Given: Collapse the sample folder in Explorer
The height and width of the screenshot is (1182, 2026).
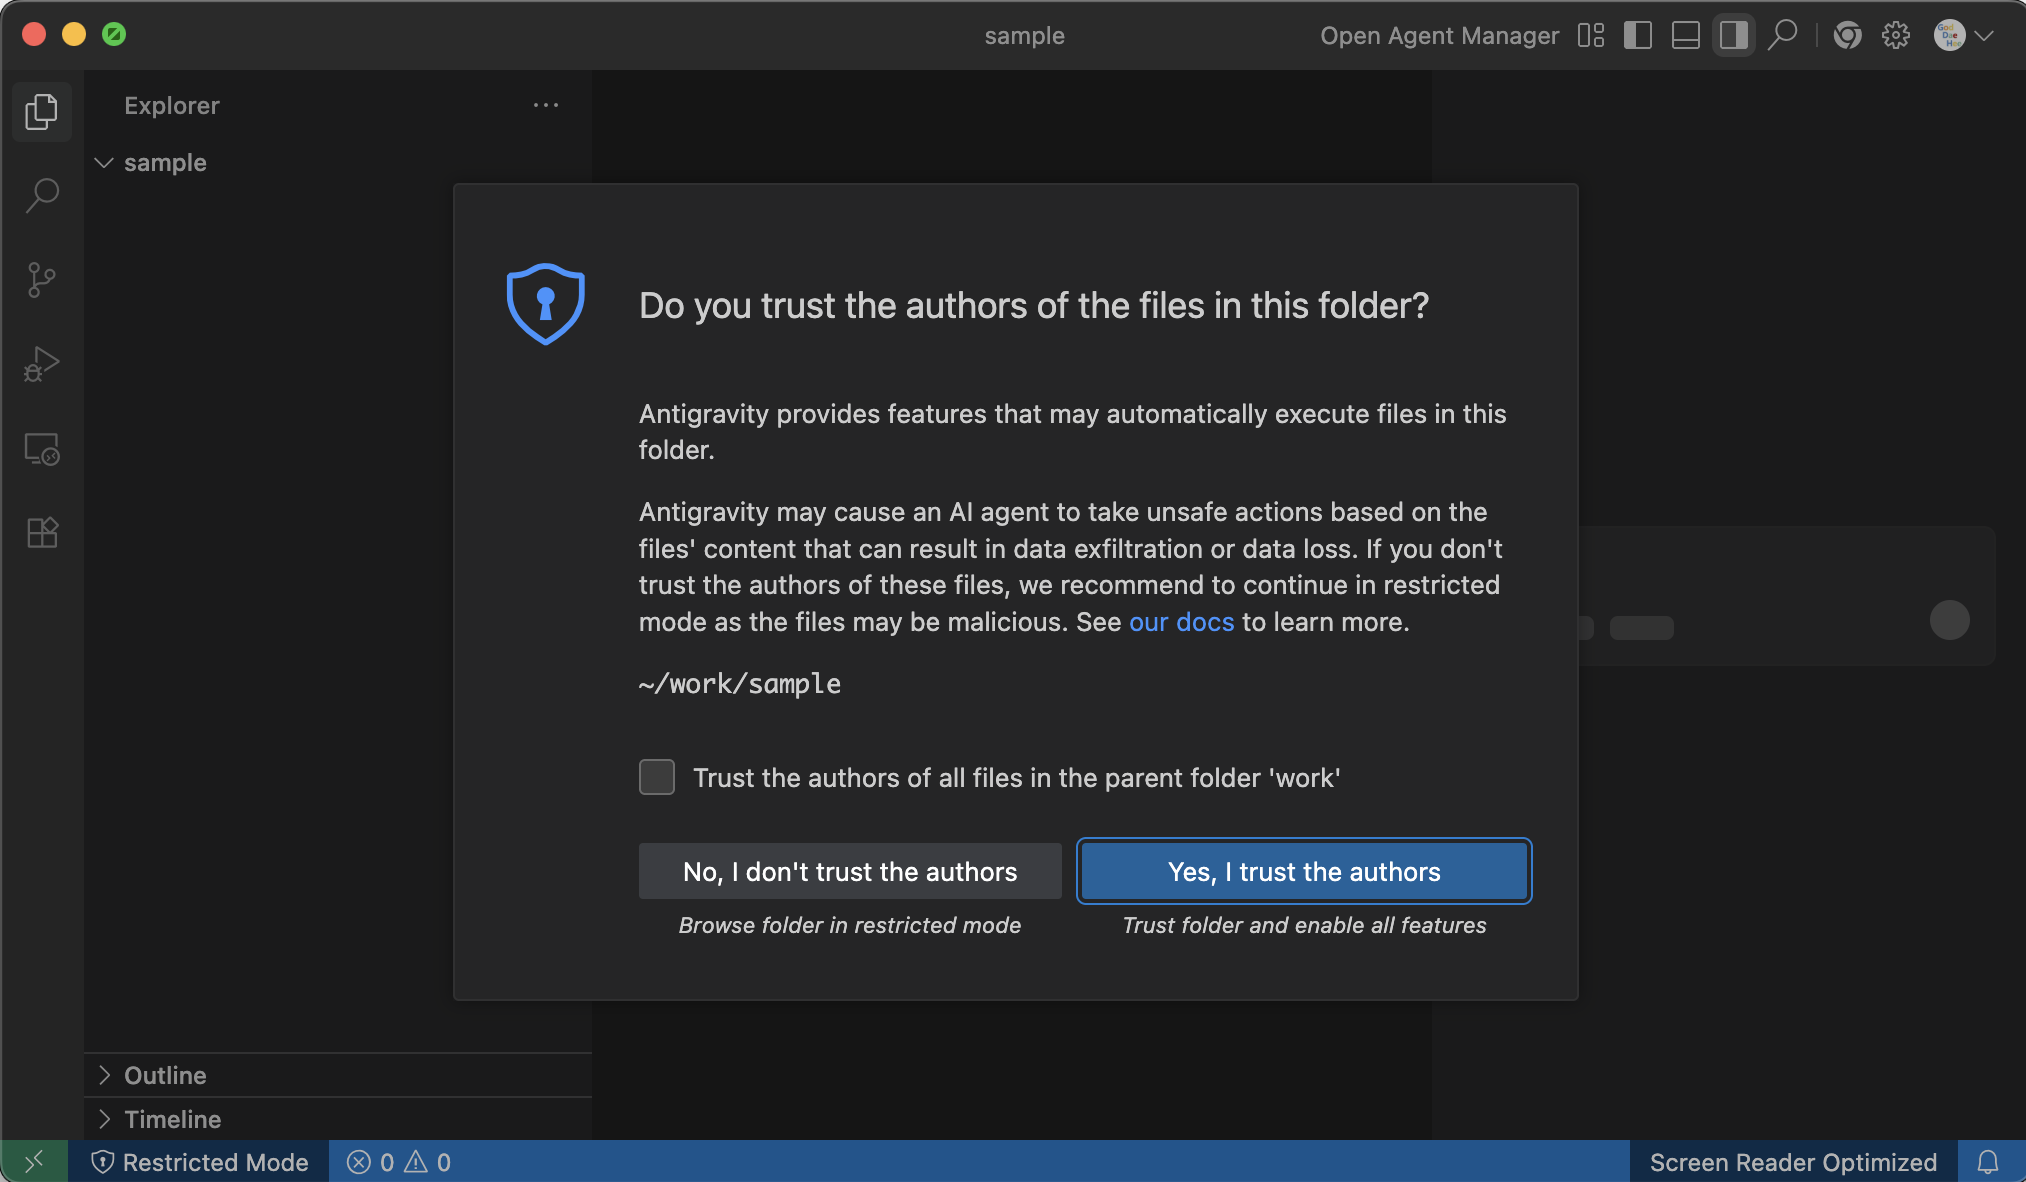Looking at the screenshot, I should pos(104,162).
